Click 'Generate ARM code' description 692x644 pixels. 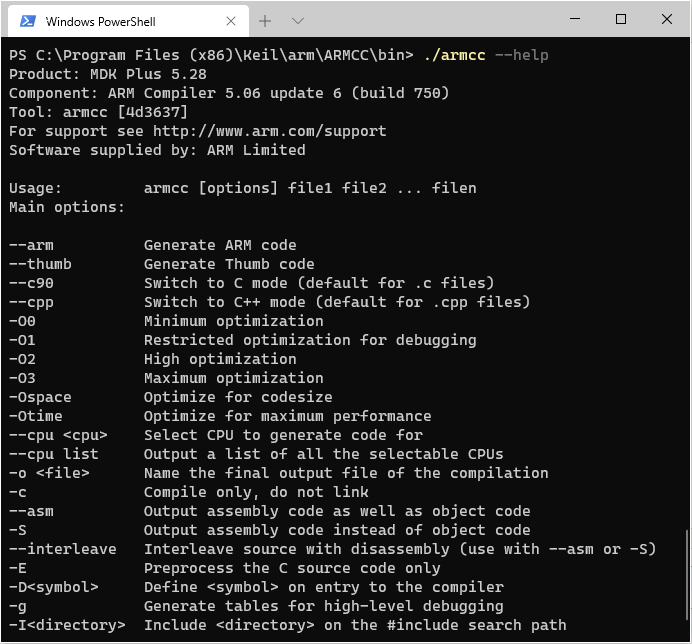[220, 245]
